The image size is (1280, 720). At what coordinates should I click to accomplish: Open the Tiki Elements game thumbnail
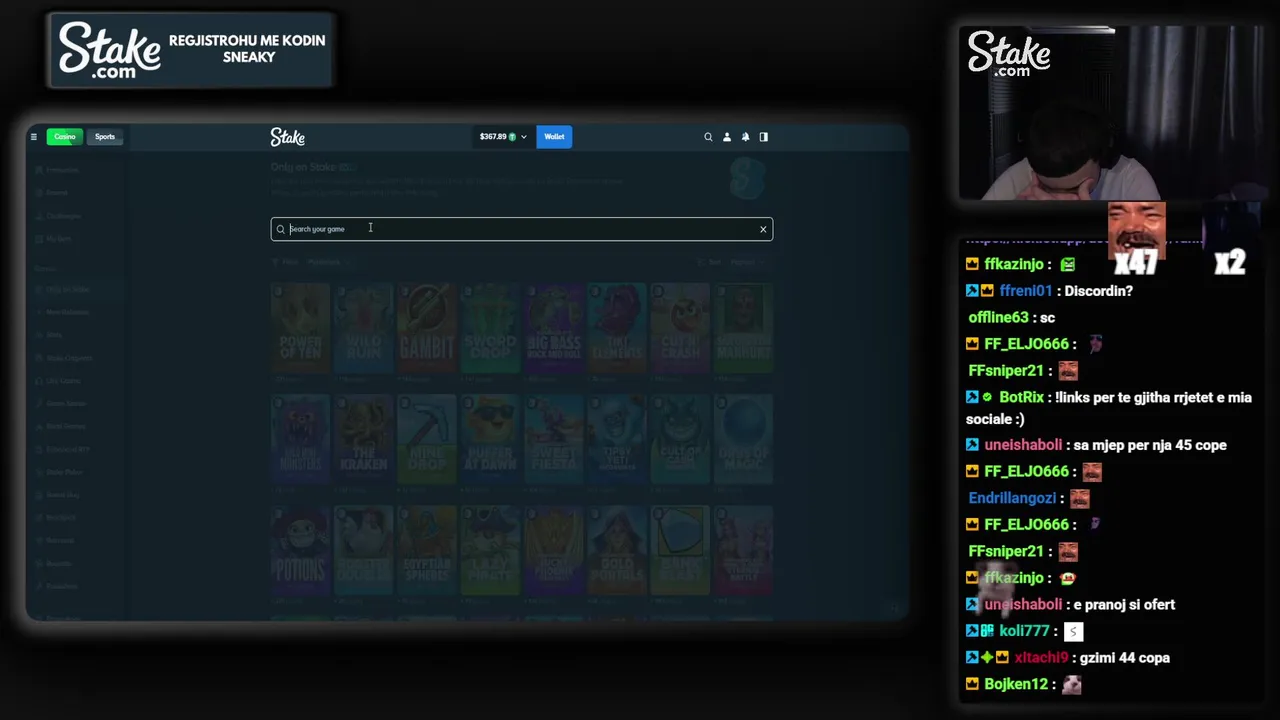(617, 328)
